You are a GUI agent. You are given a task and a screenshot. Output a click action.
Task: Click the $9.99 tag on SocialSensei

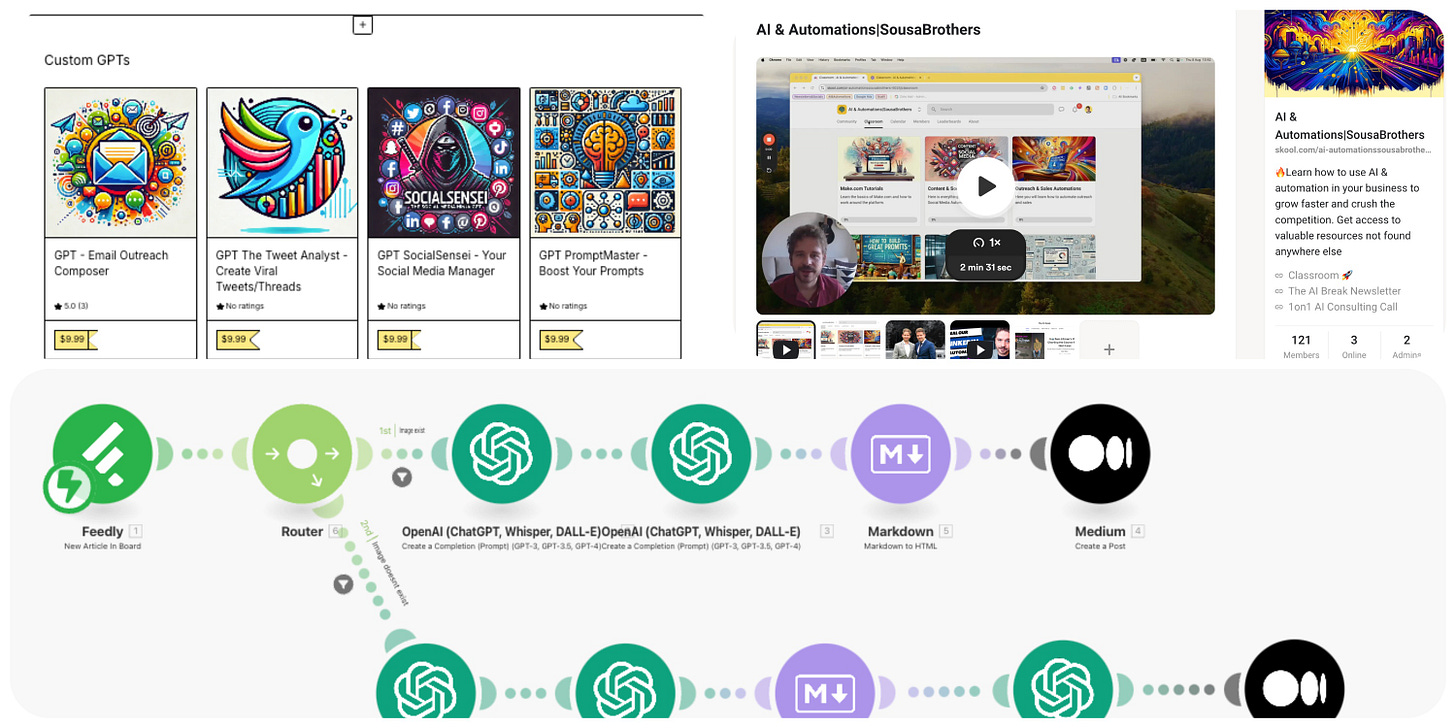pyautogui.click(x=398, y=339)
